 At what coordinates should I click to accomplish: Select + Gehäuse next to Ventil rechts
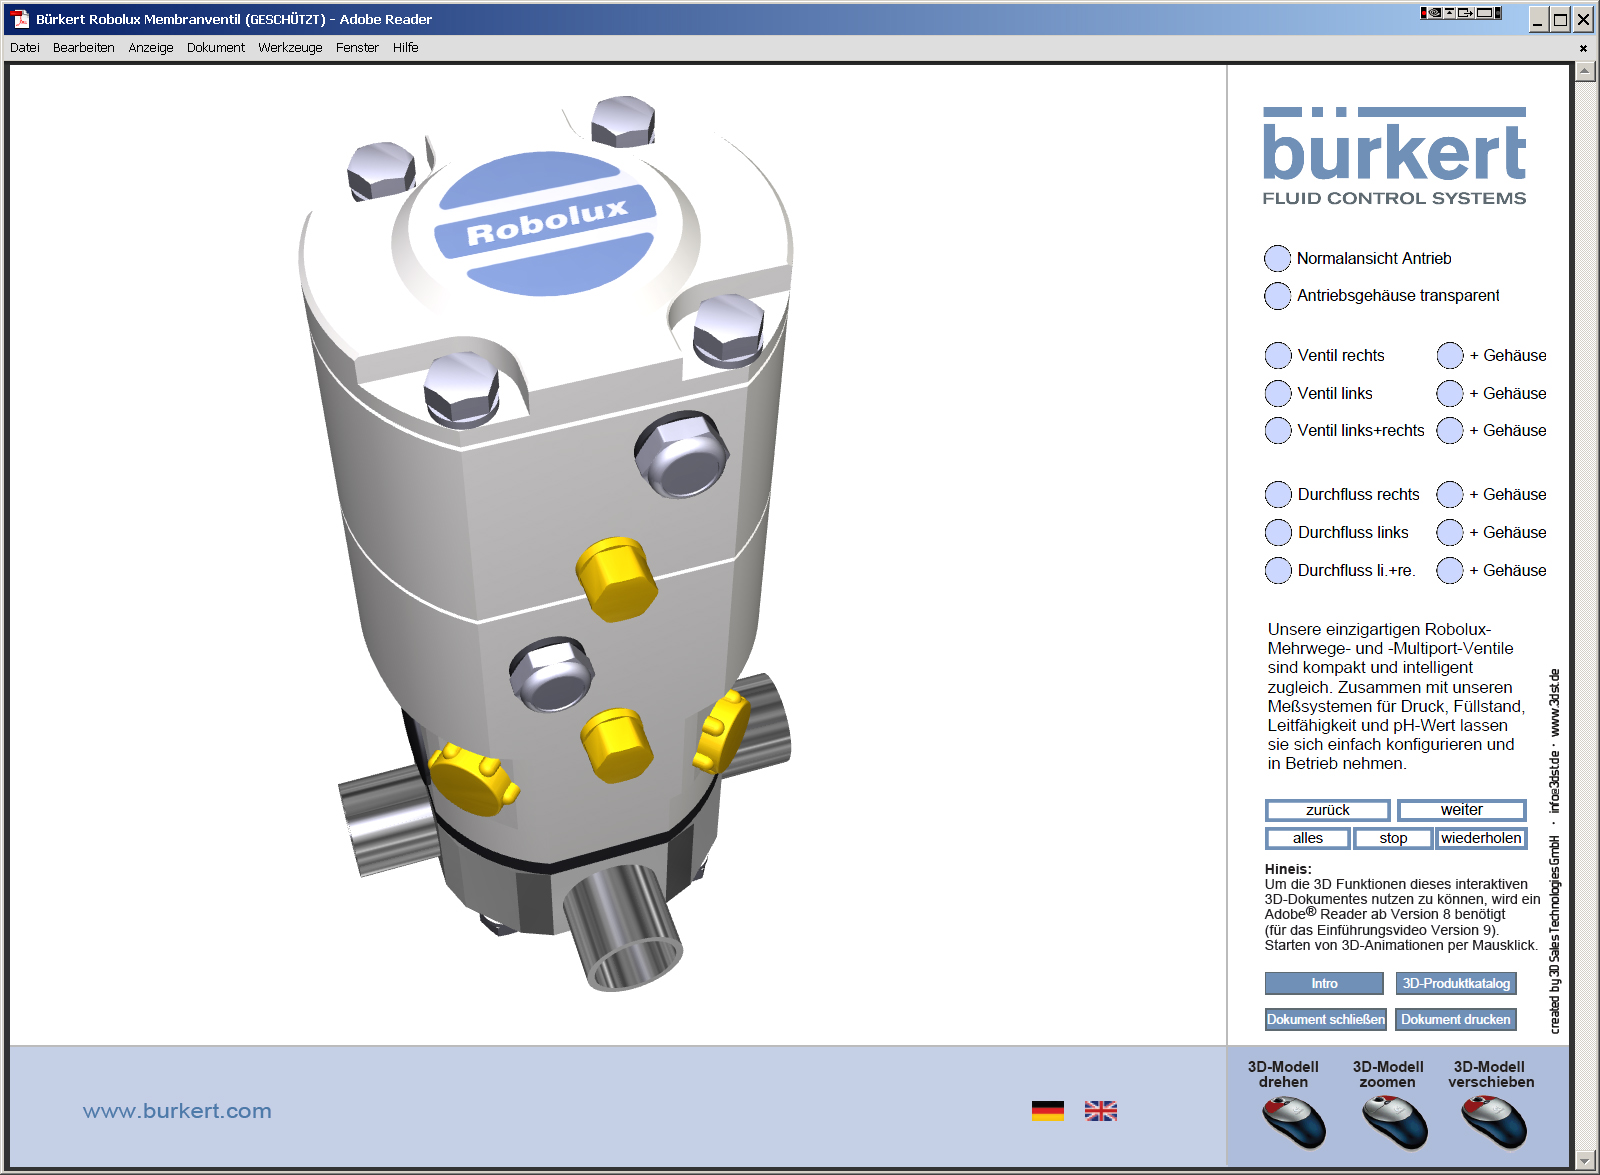coord(1448,355)
